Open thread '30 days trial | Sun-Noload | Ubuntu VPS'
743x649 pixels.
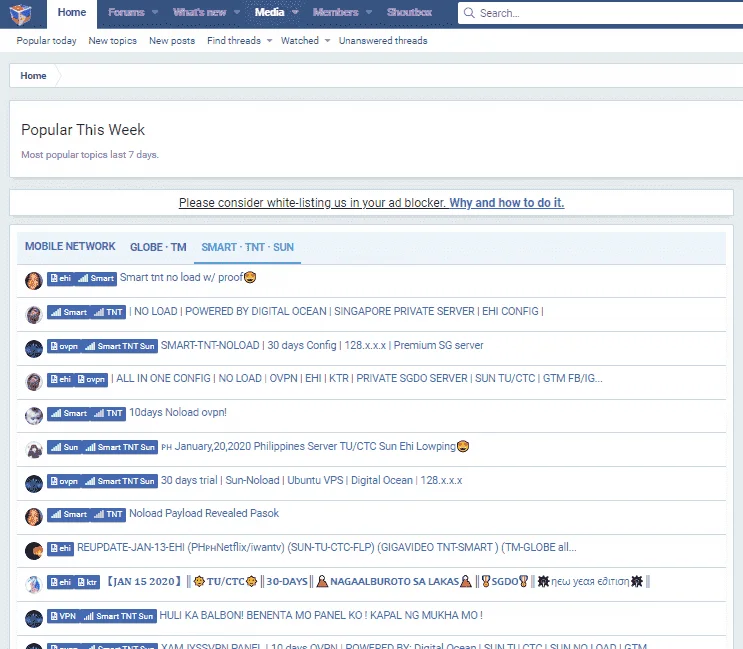[311, 480]
